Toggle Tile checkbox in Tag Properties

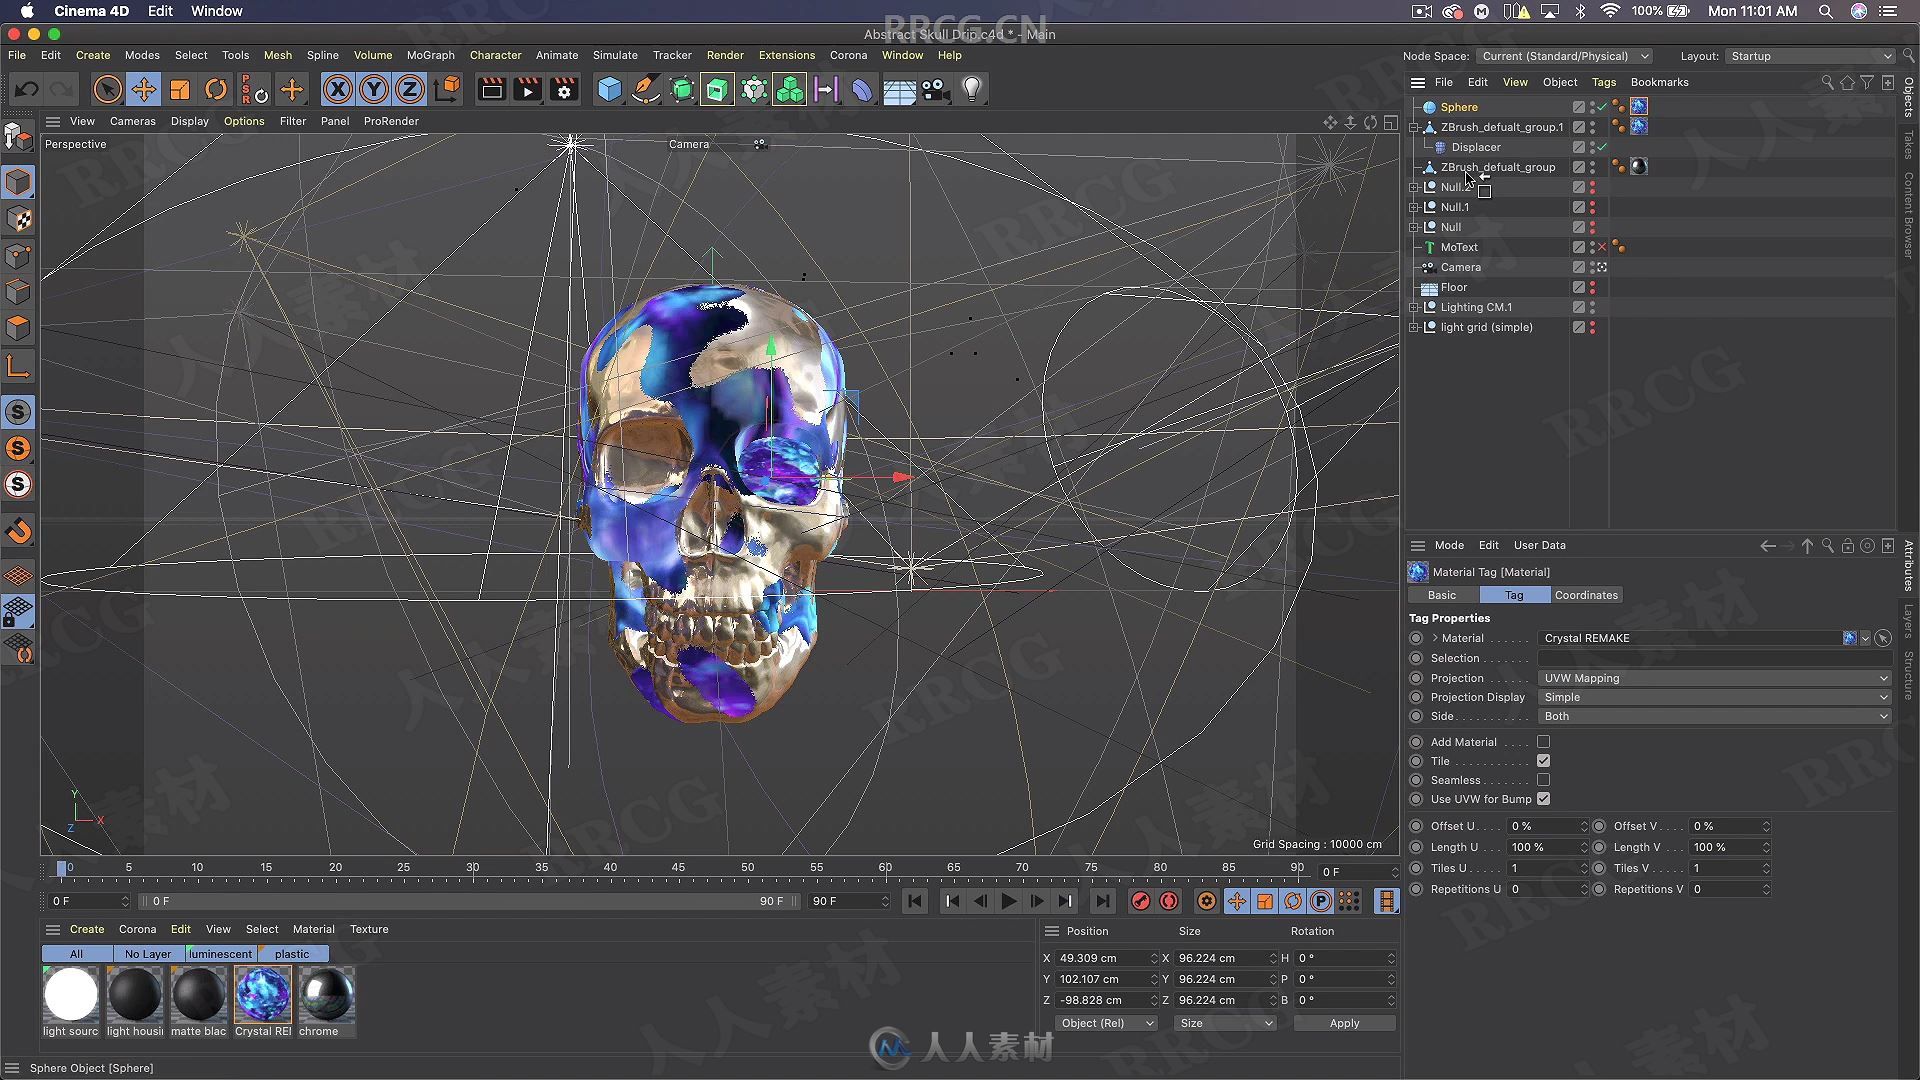pos(1543,761)
